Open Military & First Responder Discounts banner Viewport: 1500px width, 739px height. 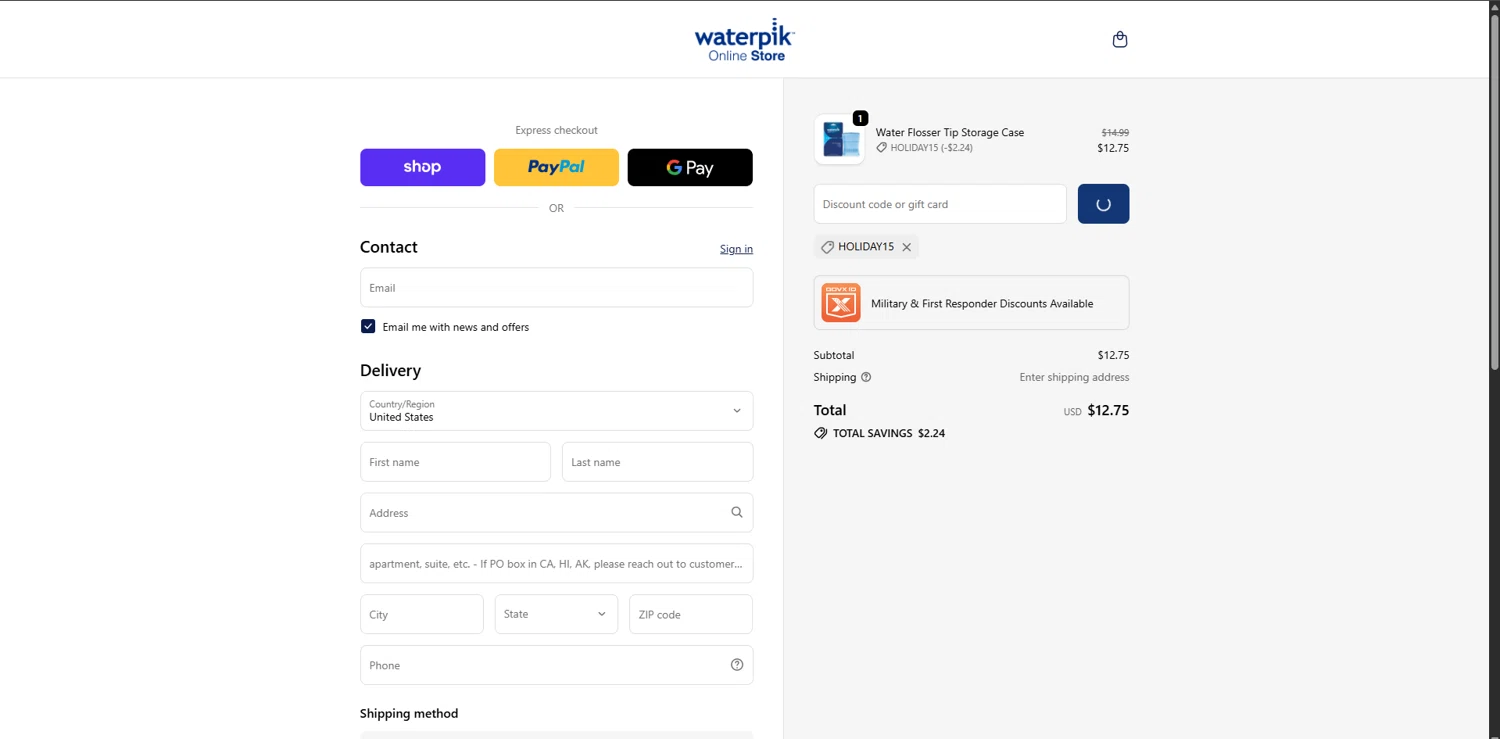[x=971, y=303]
